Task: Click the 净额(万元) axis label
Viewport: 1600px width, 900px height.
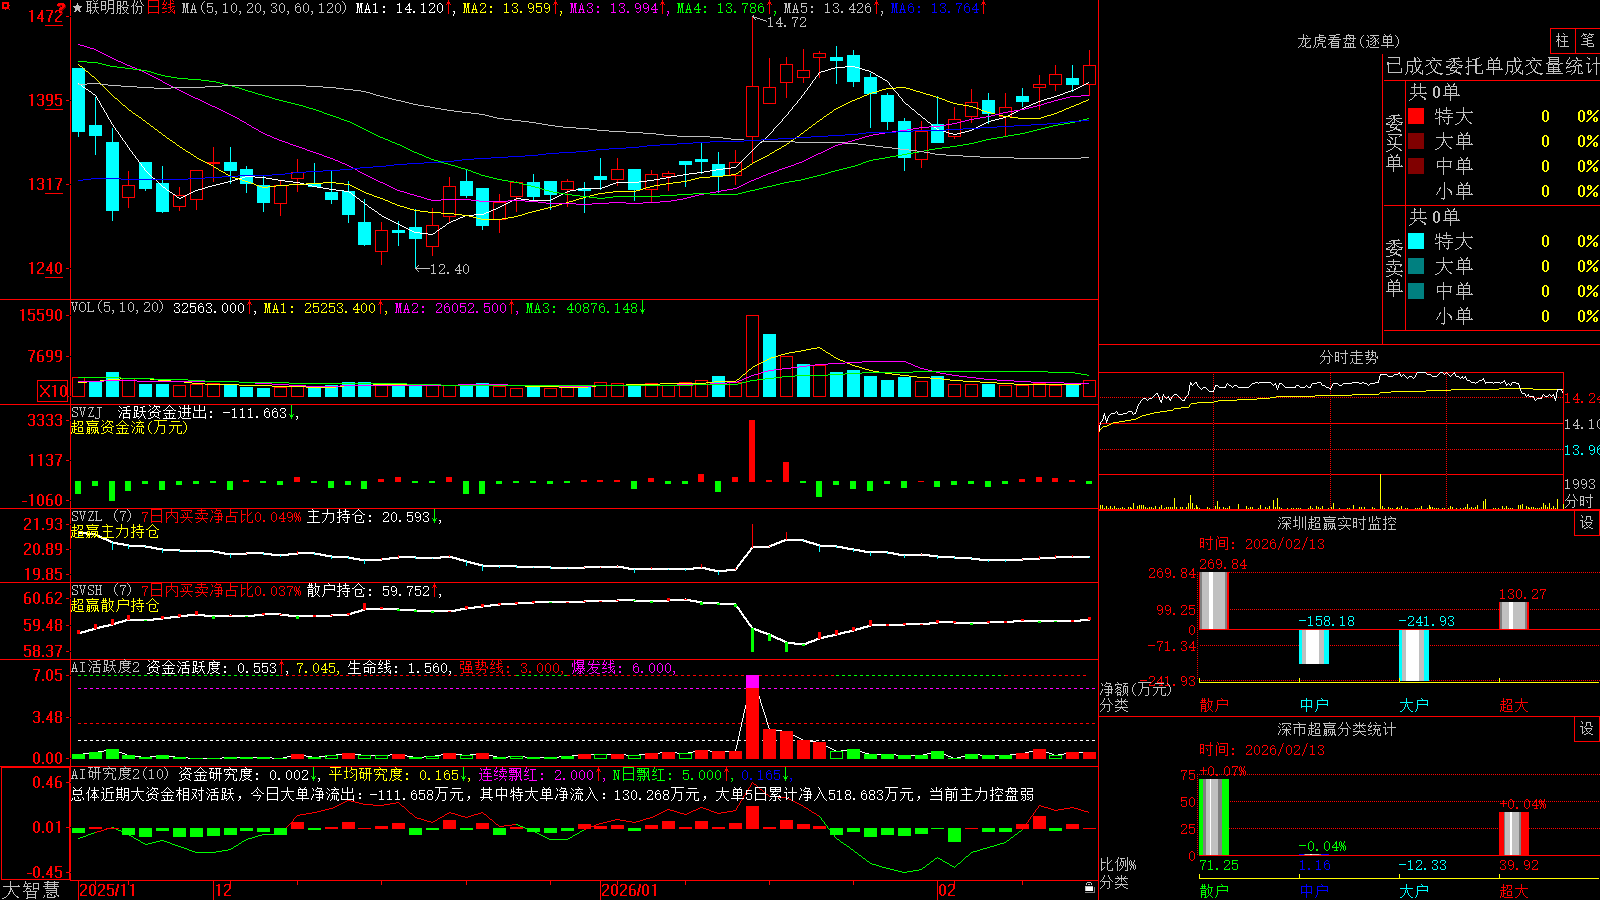Action: tap(1135, 689)
